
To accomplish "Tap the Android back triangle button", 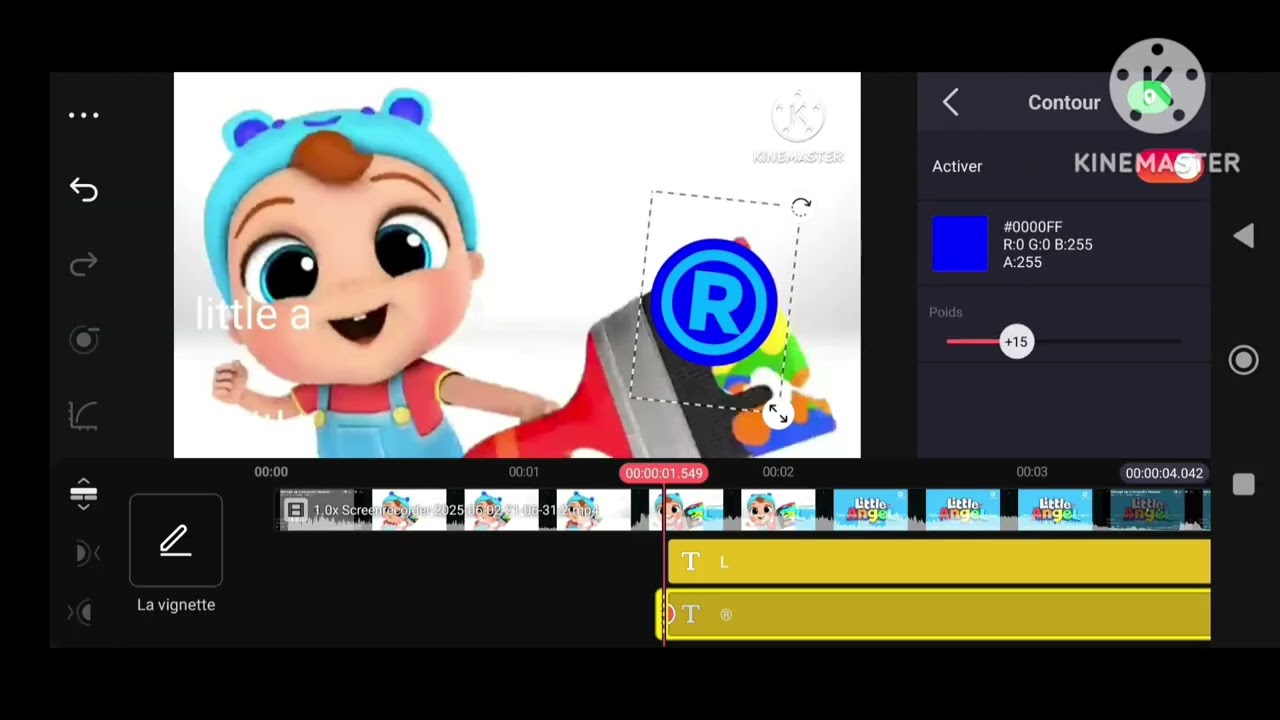I will (1243, 236).
